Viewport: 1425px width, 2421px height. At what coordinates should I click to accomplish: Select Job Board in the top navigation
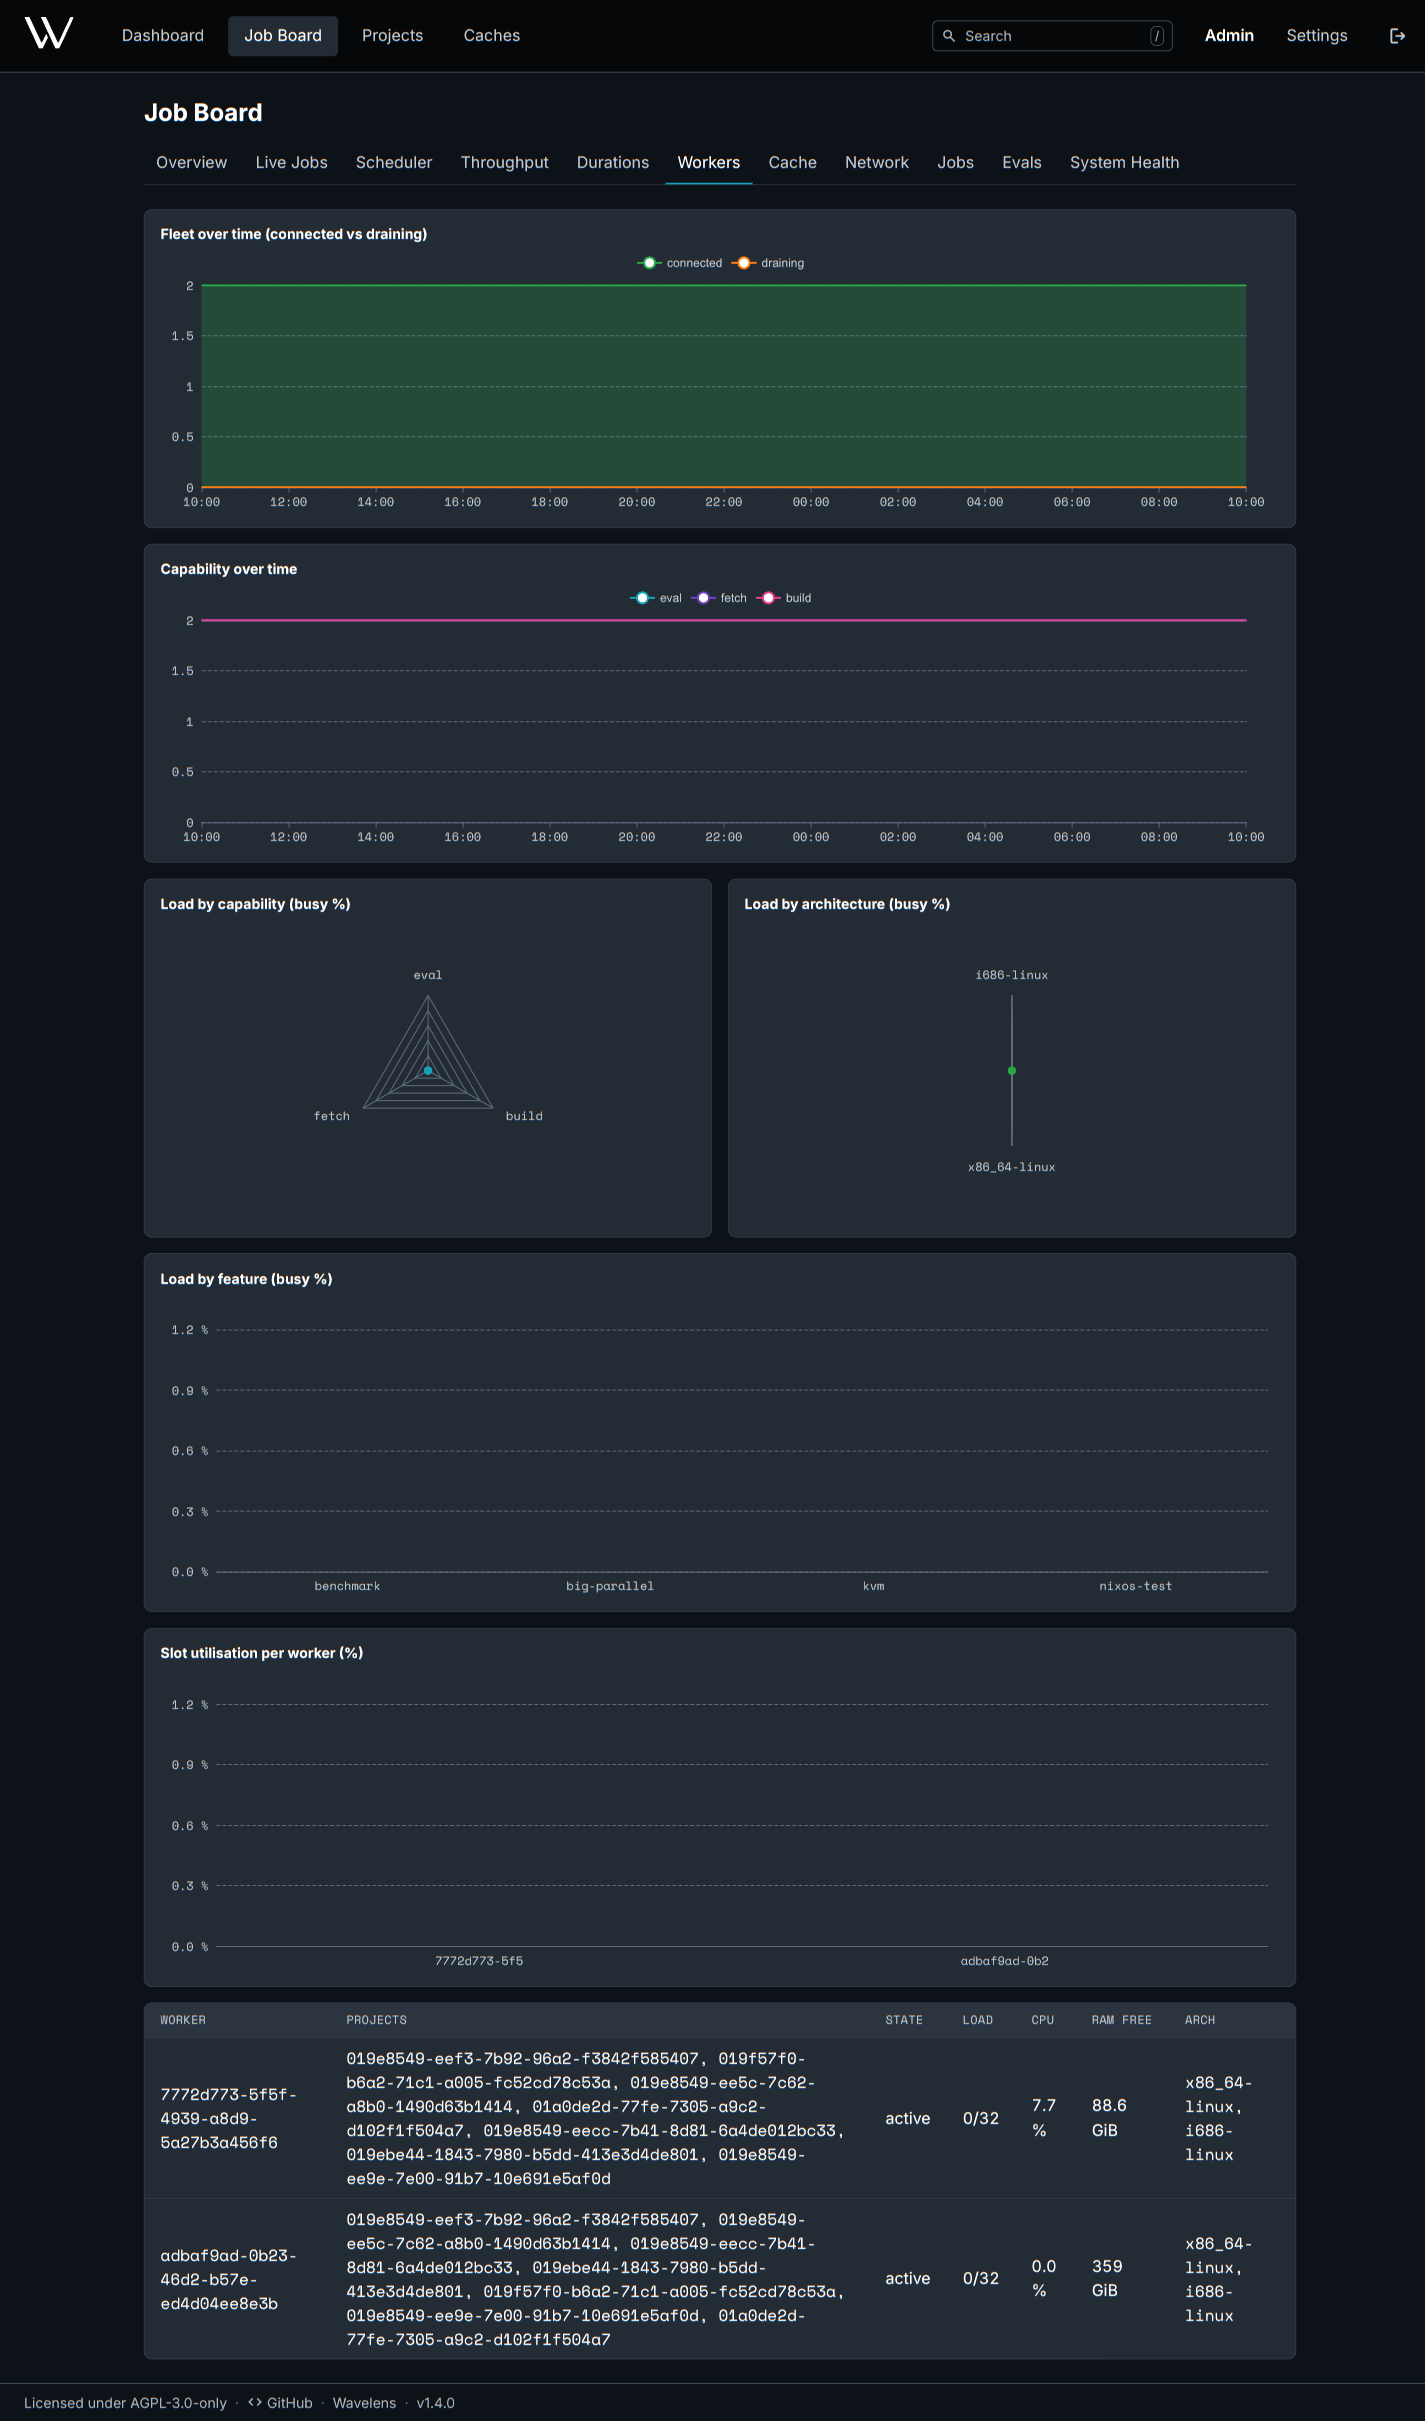(283, 36)
